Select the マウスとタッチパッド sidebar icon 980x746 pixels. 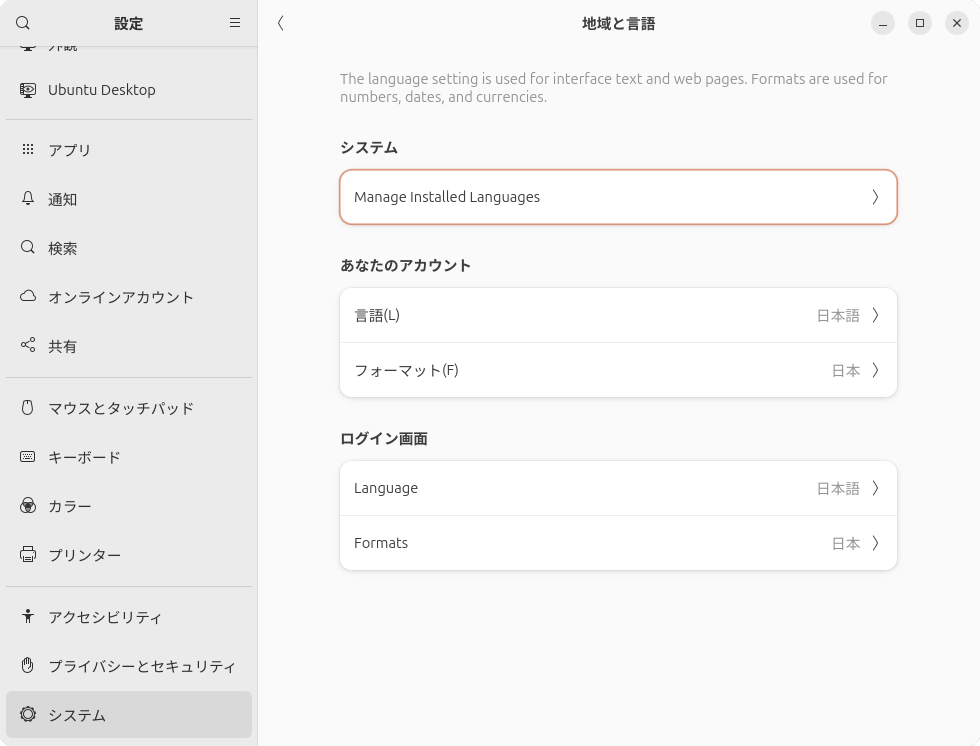point(27,408)
